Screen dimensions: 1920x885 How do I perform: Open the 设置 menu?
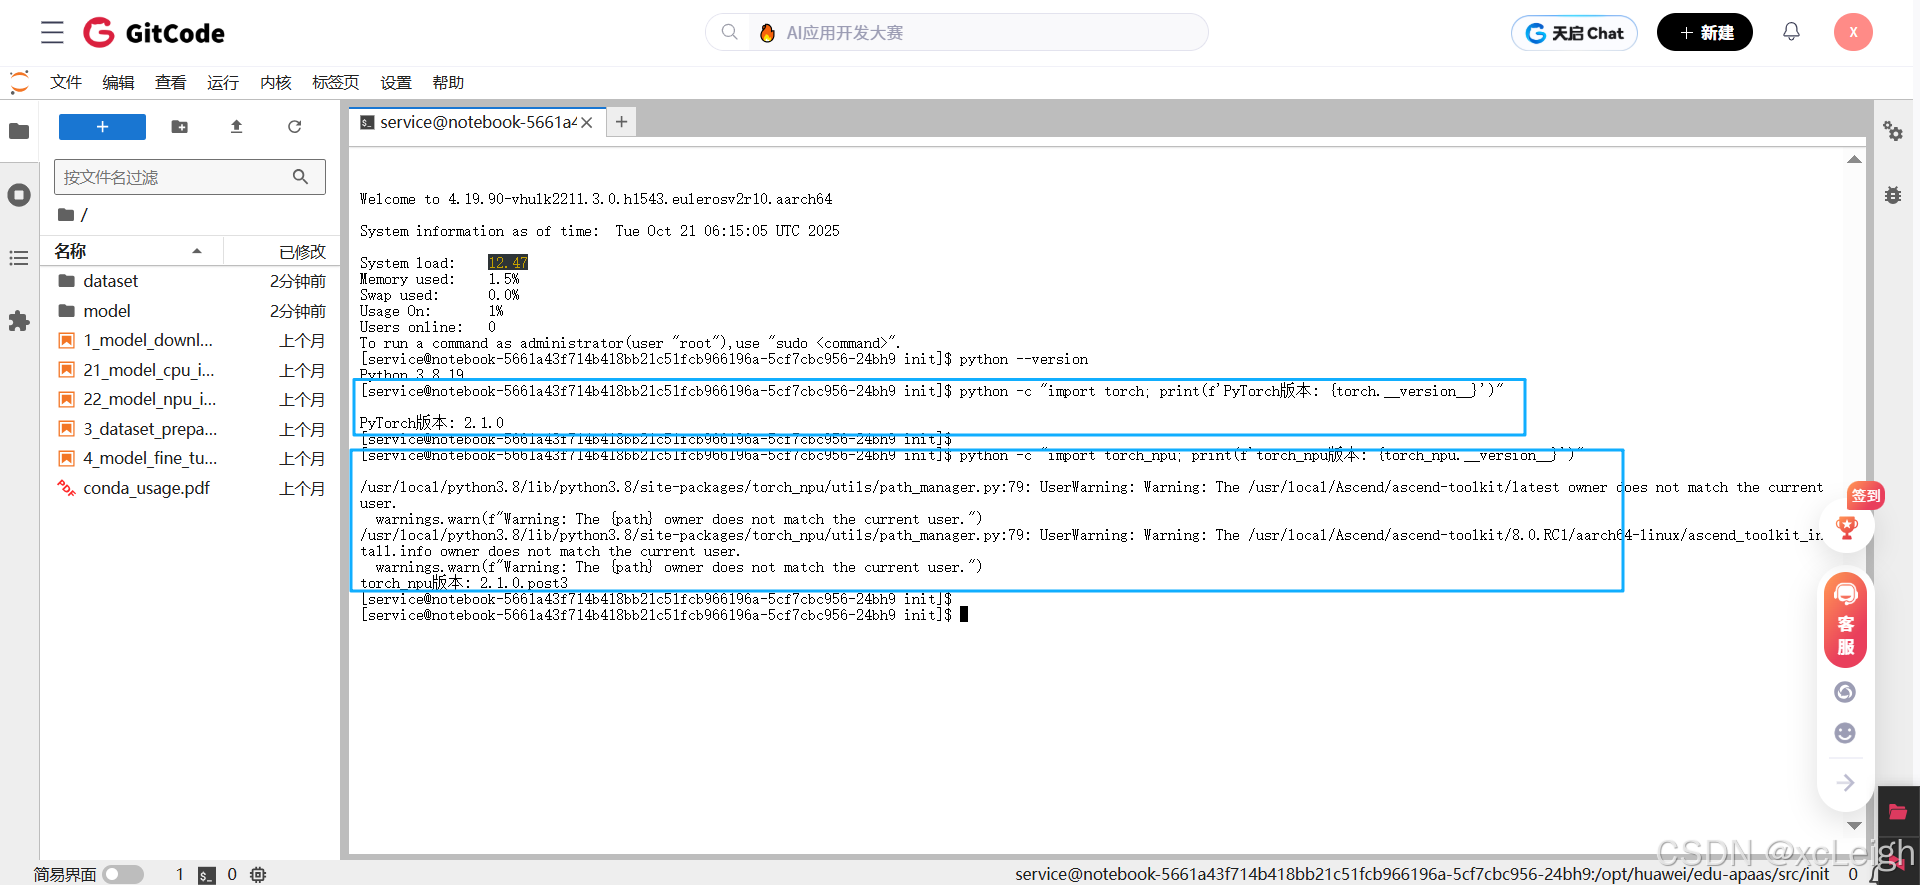pyautogui.click(x=396, y=82)
